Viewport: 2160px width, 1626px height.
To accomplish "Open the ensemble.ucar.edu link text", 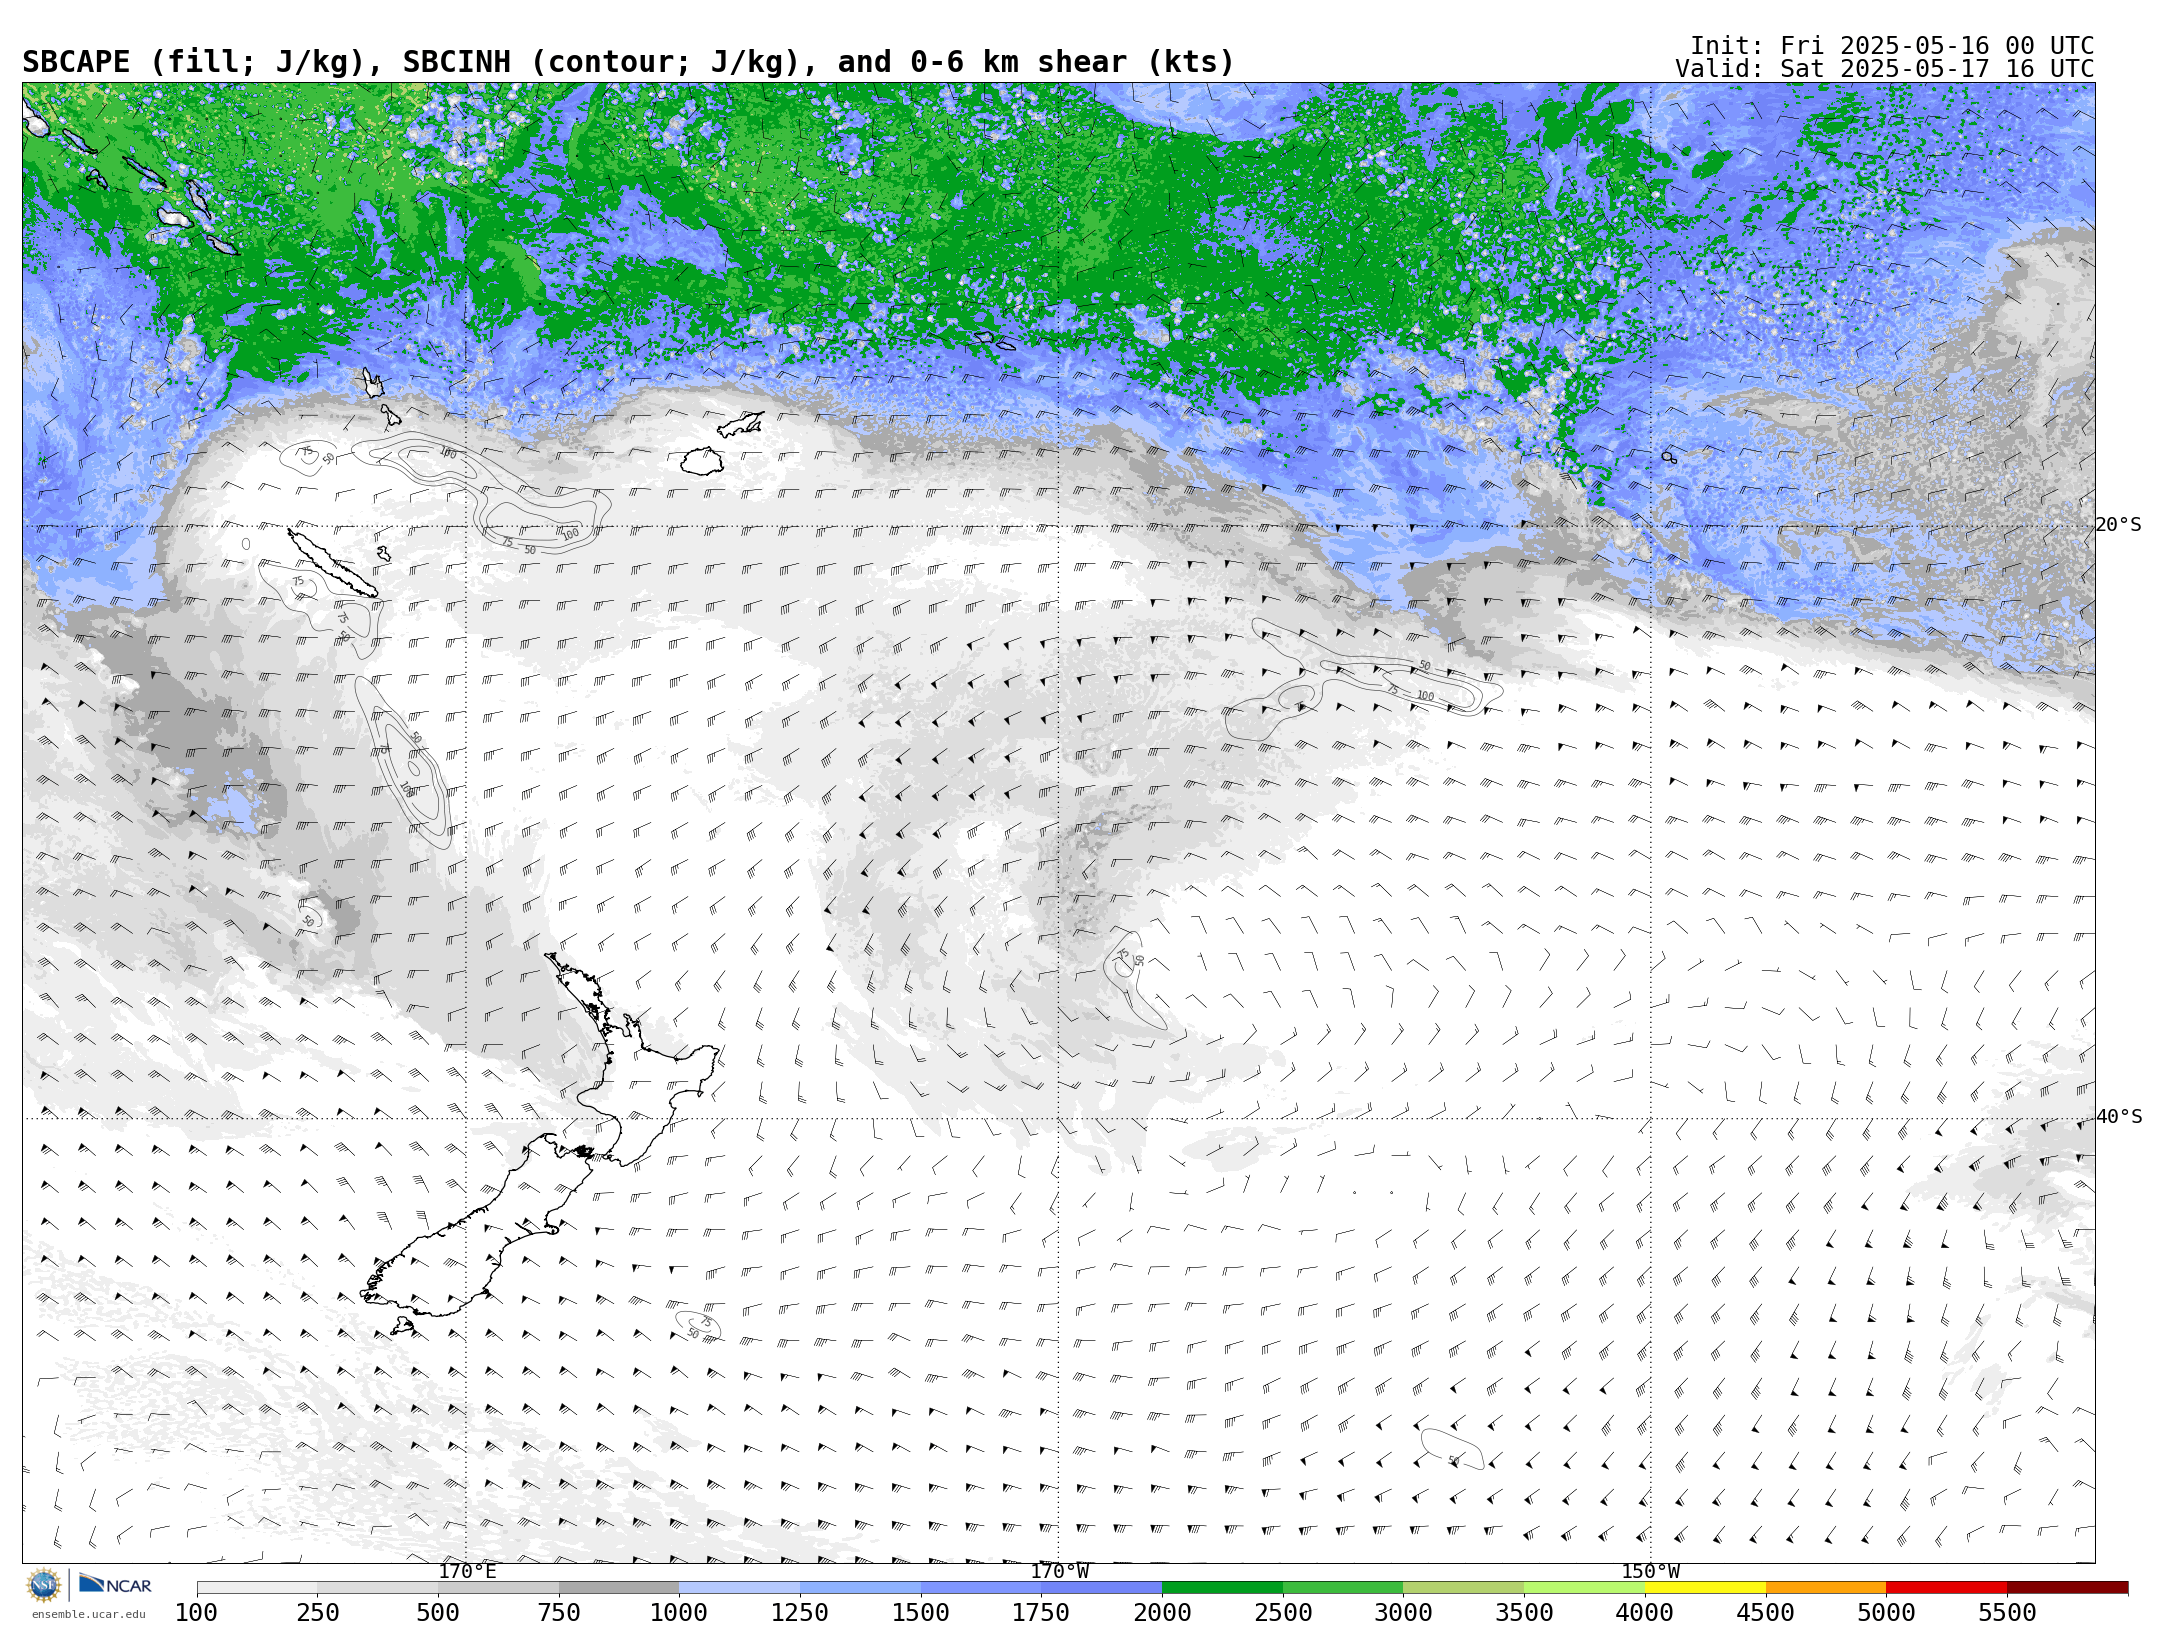I will click(88, 1613).
